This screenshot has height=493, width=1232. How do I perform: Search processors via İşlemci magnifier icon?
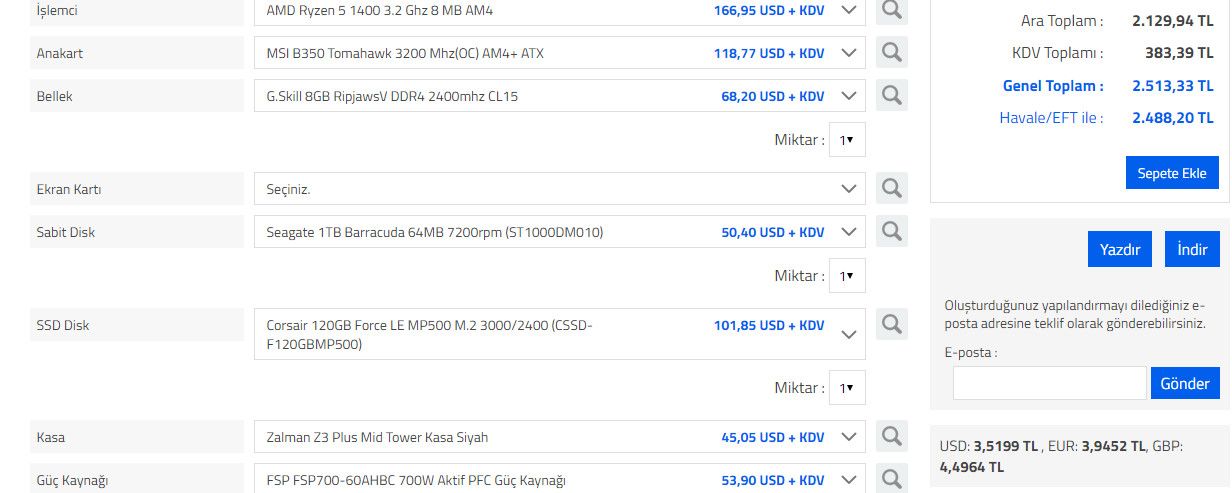coord(892,10)
